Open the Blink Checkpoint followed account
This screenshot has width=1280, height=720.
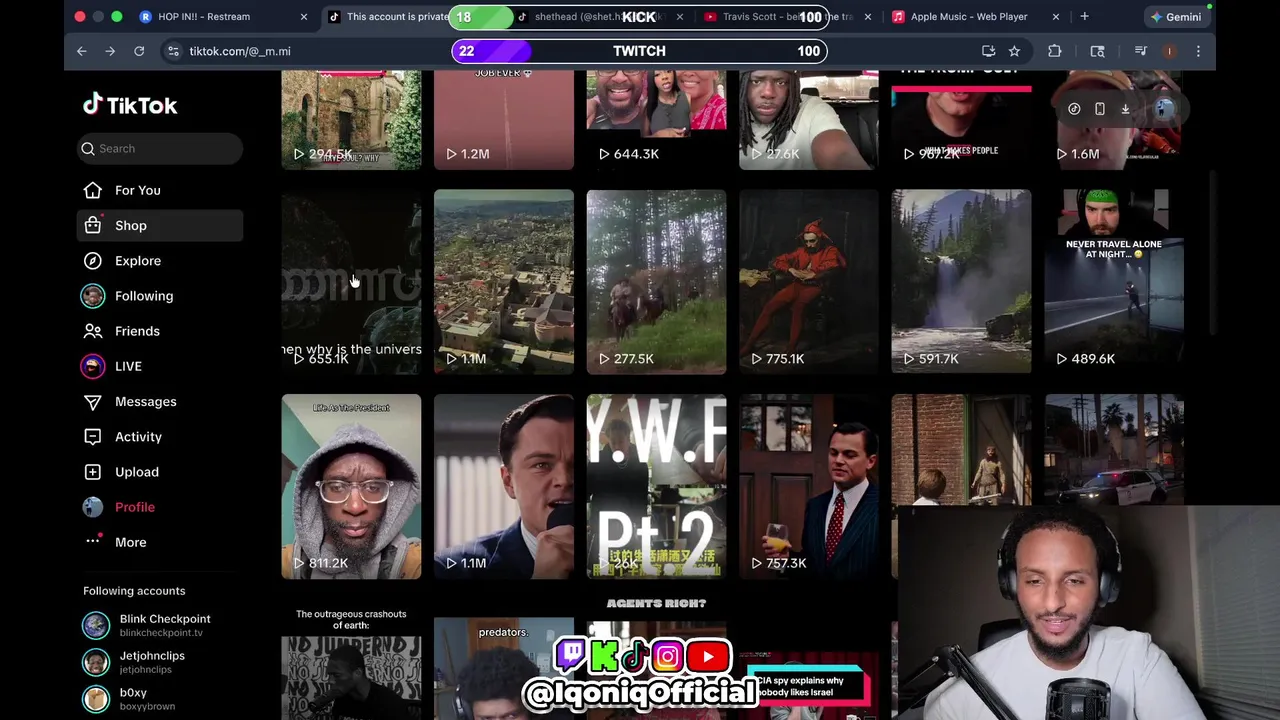coord(160,625)
